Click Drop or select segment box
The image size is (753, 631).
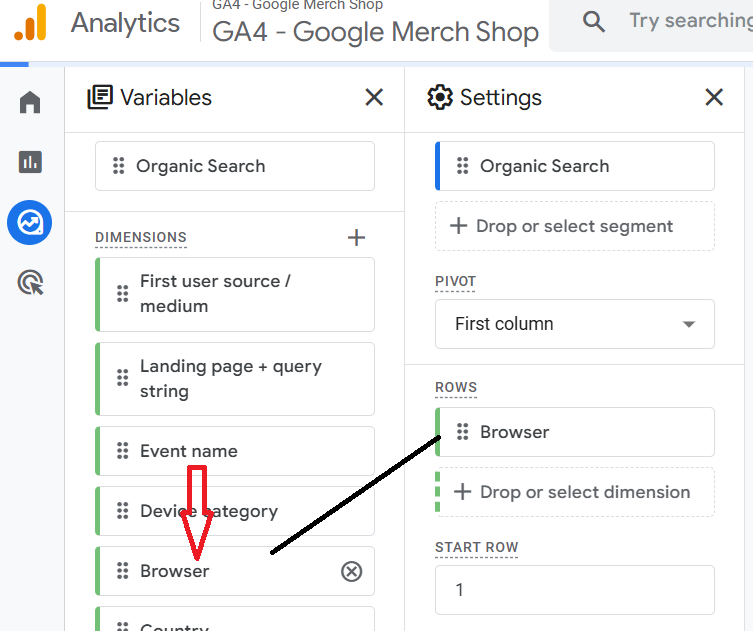575,226
